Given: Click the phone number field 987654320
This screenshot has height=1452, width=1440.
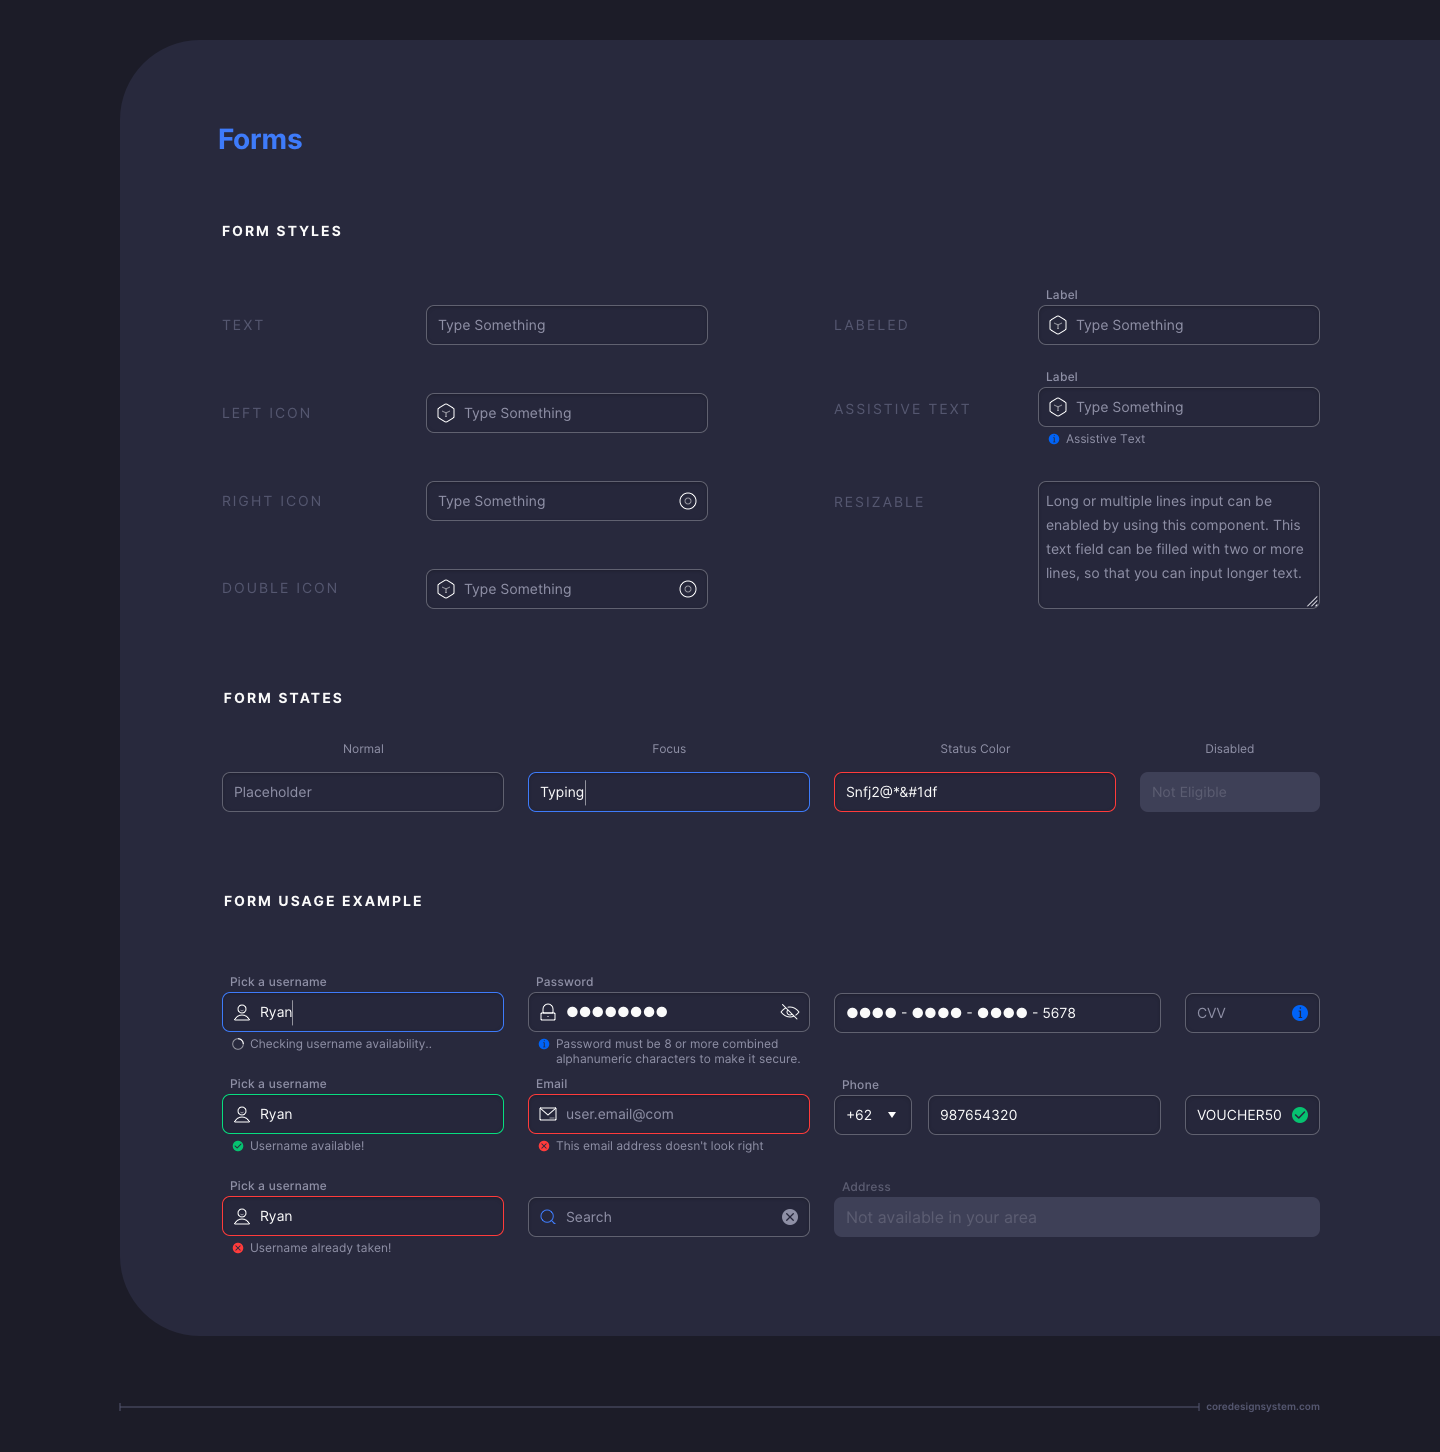Looking at the screenshot, I should click(x=1044, y=1115).
